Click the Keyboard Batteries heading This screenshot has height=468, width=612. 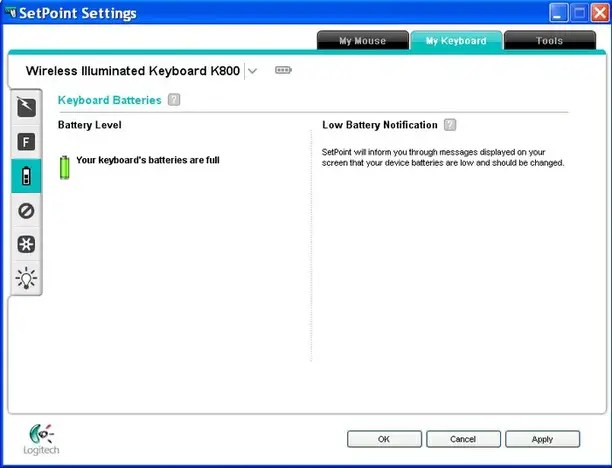pos(110,100)
